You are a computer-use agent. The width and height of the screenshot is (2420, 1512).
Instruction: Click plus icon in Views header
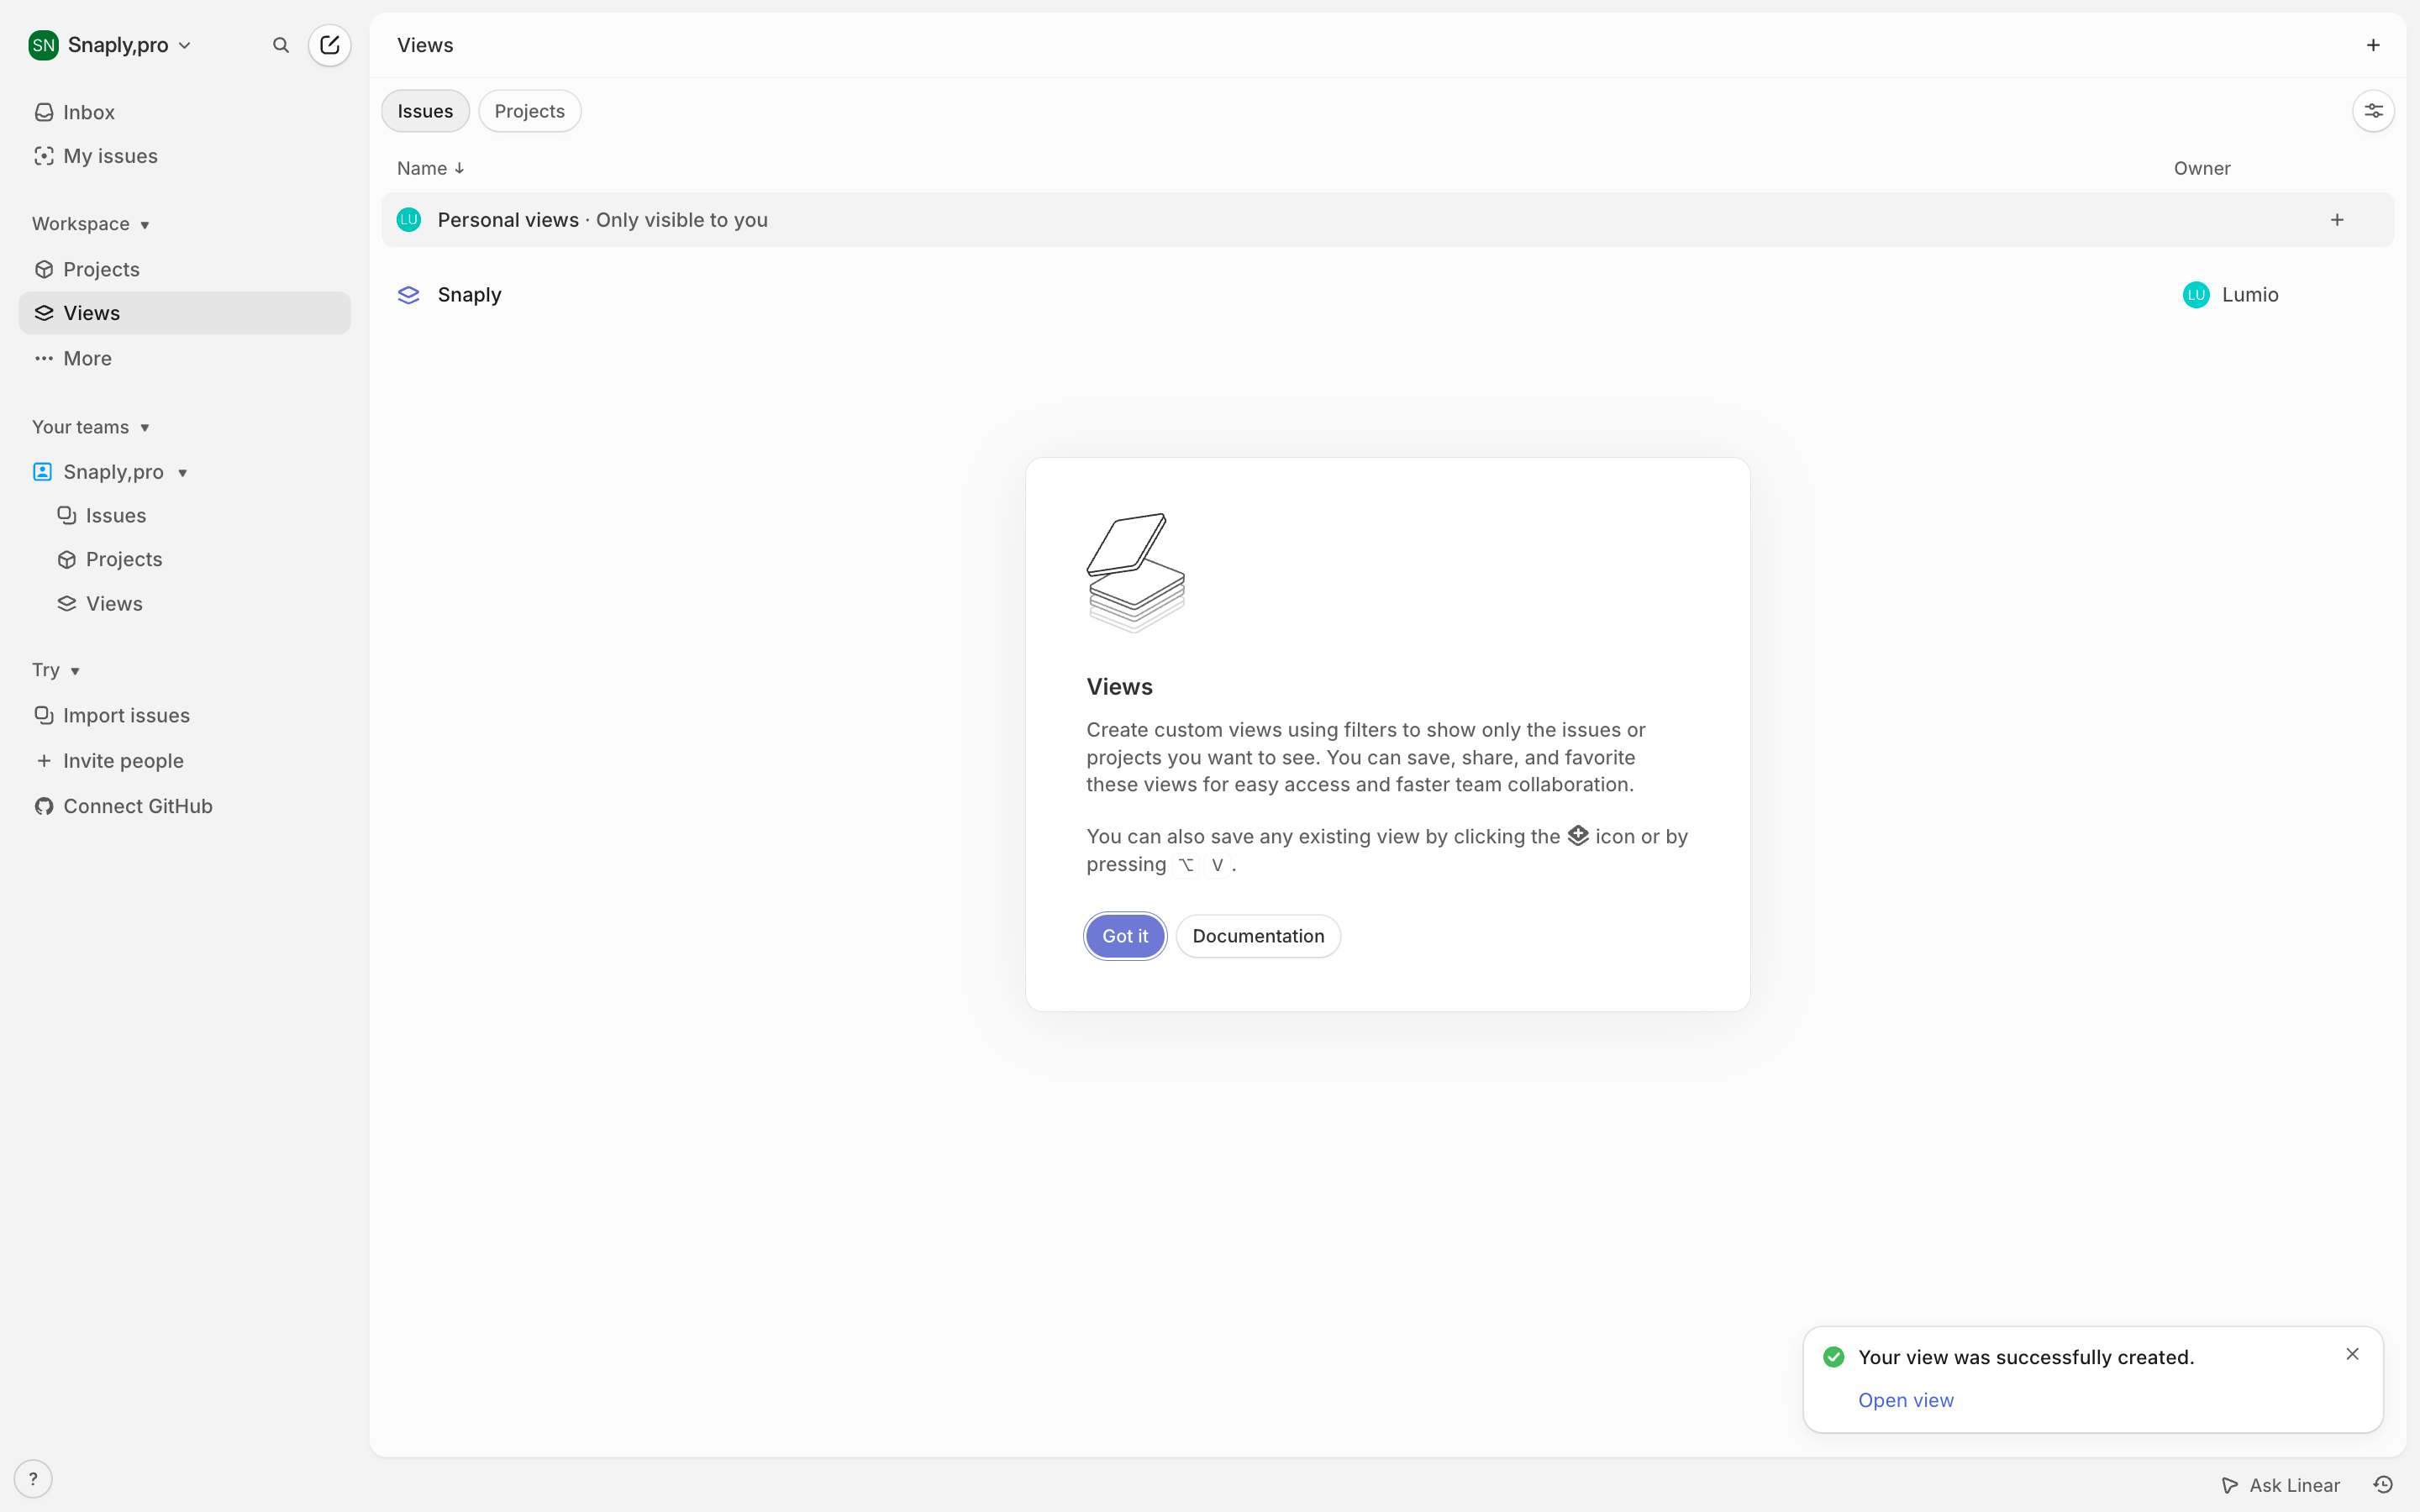coord(2373,45)
